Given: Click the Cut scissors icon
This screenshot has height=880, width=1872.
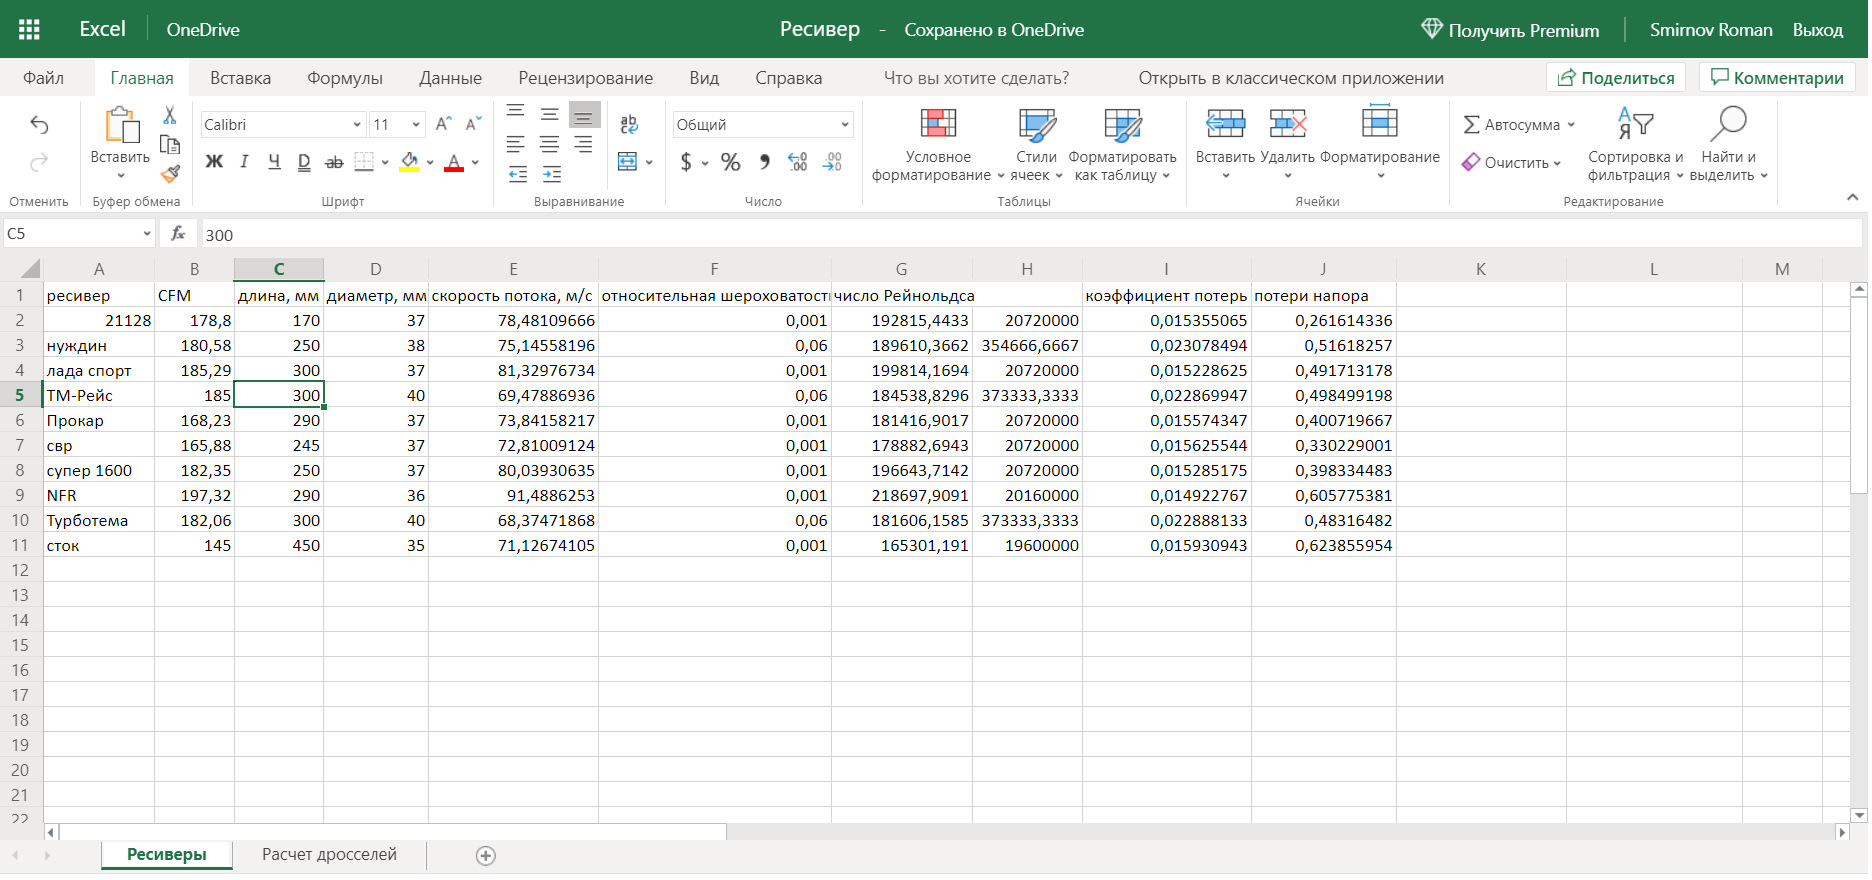Looking at the screenshot, I should pyautogui.click(x=170, y=115).
